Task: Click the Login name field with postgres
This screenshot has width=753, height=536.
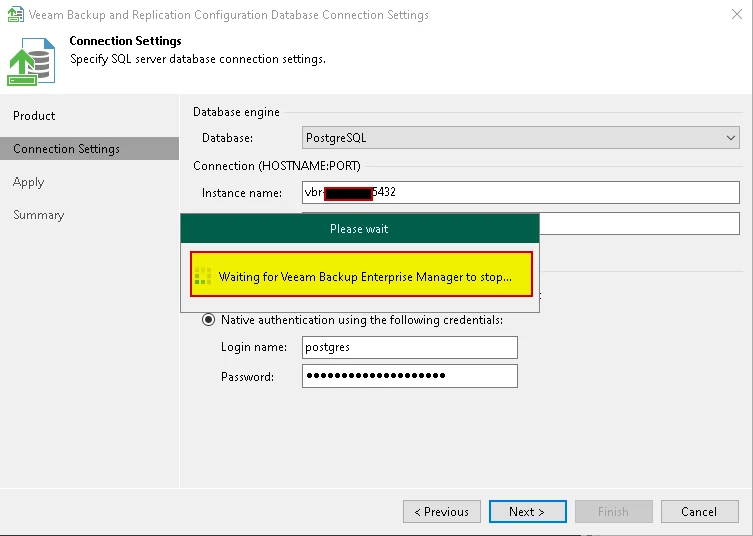Action: coord(410,347)
